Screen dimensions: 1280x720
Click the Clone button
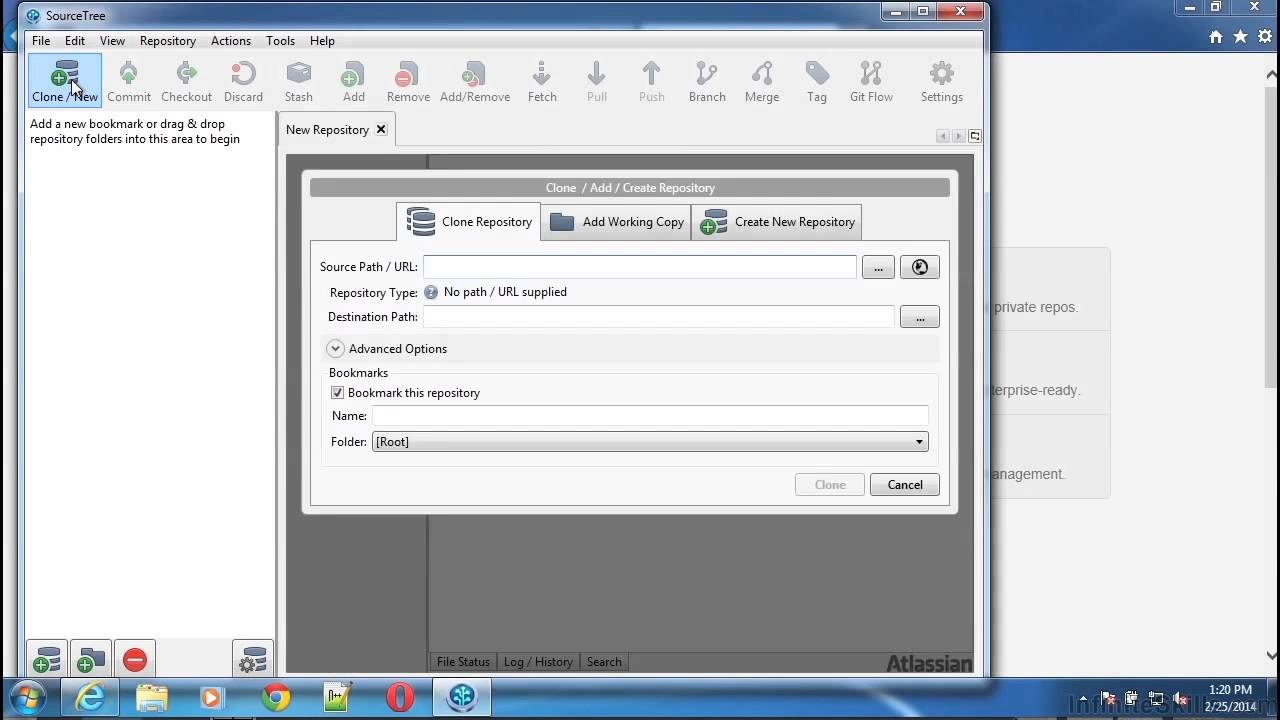pyautogui.click(x=830, y=485)
